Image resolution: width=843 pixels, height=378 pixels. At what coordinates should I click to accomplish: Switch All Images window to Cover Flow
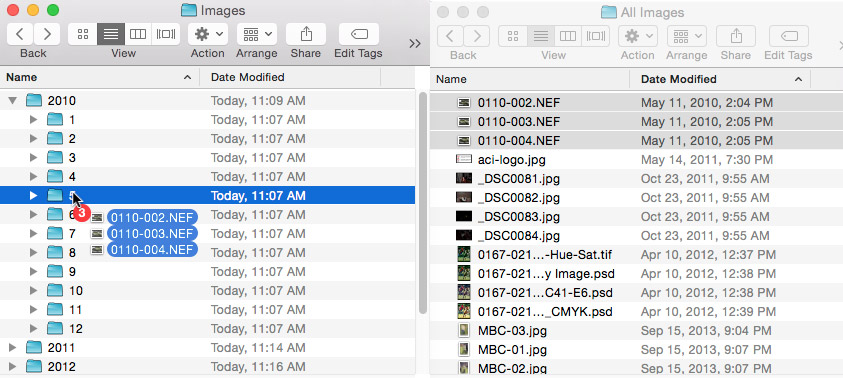(x=596, y=36)
